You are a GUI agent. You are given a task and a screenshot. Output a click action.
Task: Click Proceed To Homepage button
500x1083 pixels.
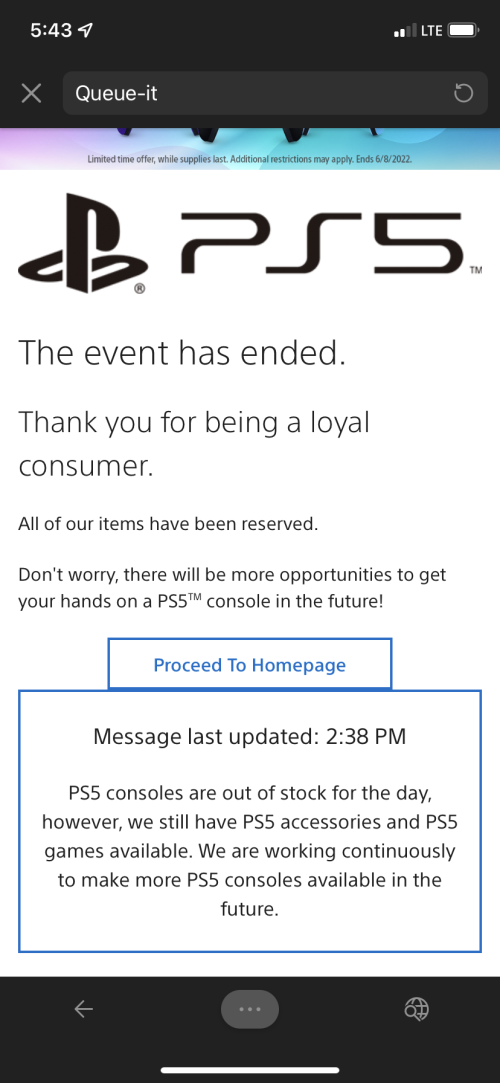(250, 664)
